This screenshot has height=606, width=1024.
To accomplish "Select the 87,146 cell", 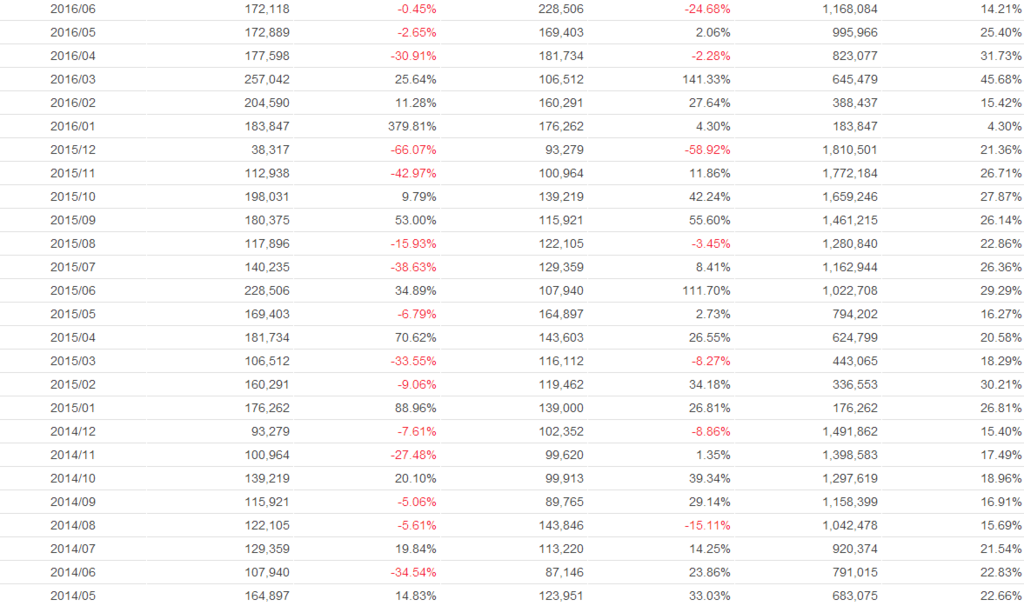I will click(x=562, y=573).
